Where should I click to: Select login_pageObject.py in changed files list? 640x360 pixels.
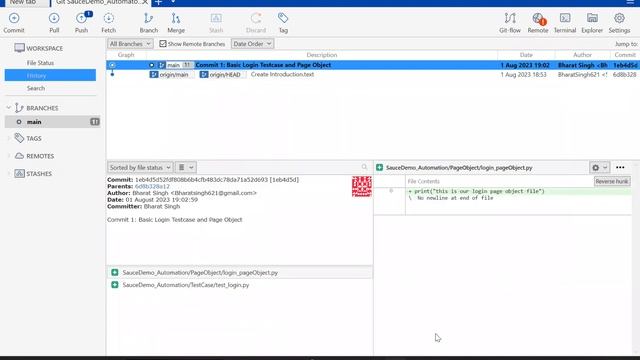point(240,272)
